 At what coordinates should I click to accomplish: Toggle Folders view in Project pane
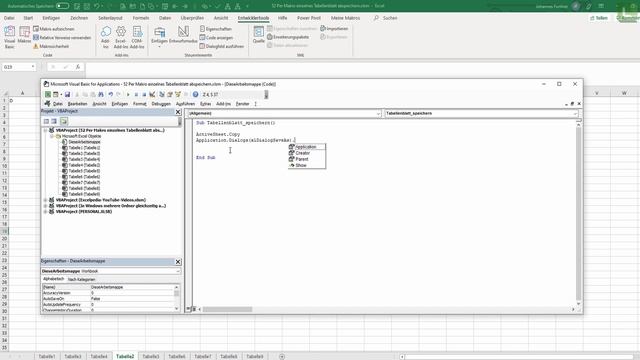64,121
